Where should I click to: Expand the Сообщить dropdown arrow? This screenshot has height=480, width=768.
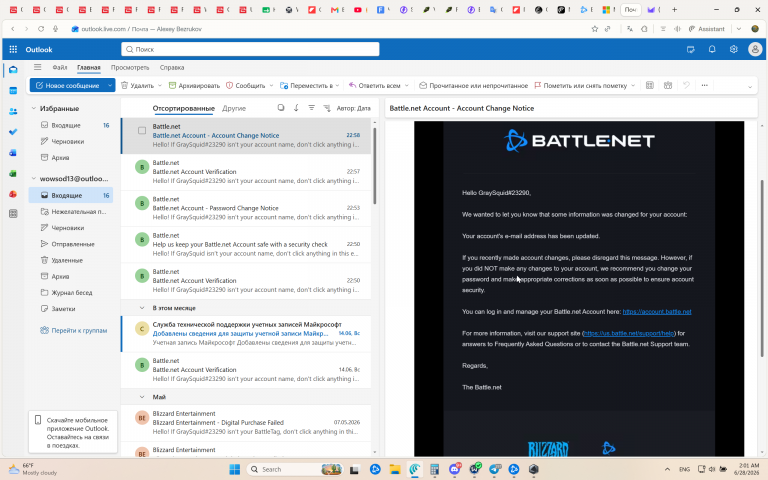[271, 86]
